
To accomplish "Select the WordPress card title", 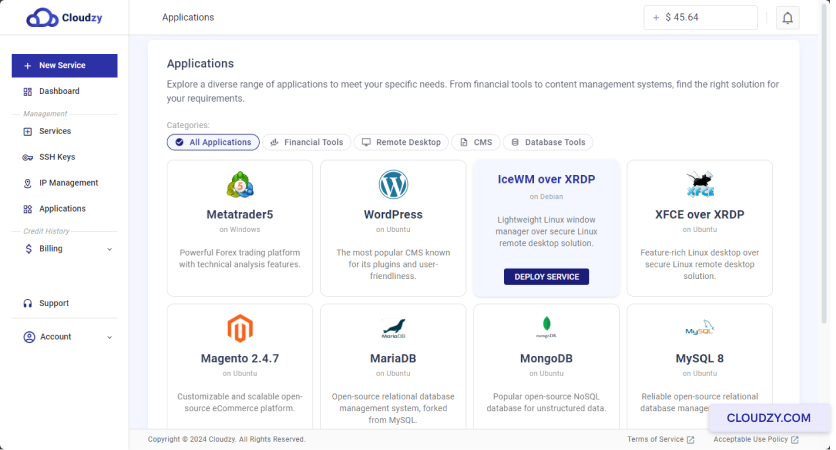I will 393,215.
